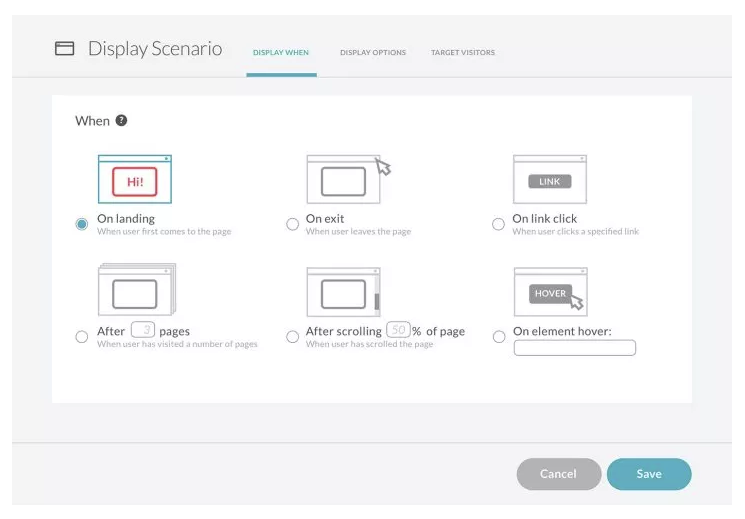This screenshot has width=745, height=519.
Task: Click the 'Display Scenario' heading
Action: pyautogui.click(x=155, y=49)
